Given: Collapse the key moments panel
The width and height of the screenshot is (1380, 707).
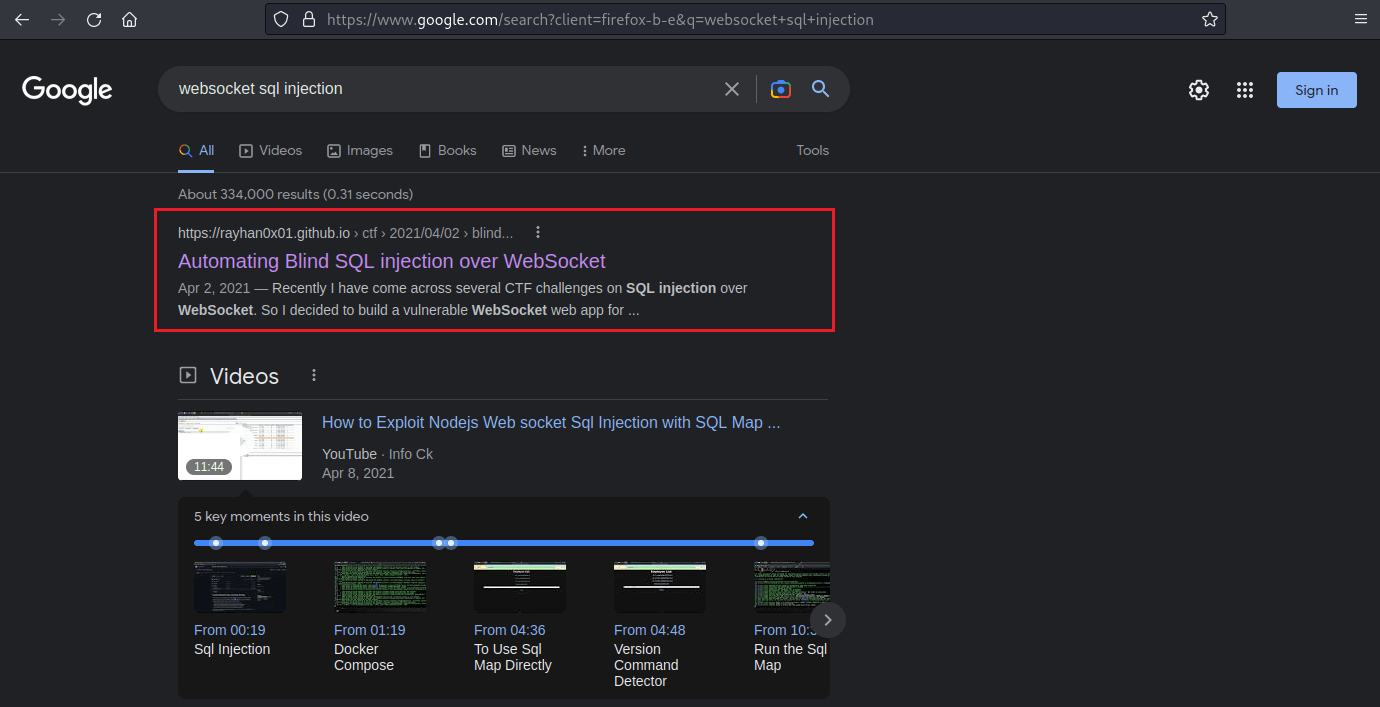Looking at the screenshot, I should [x=803, y=516].
